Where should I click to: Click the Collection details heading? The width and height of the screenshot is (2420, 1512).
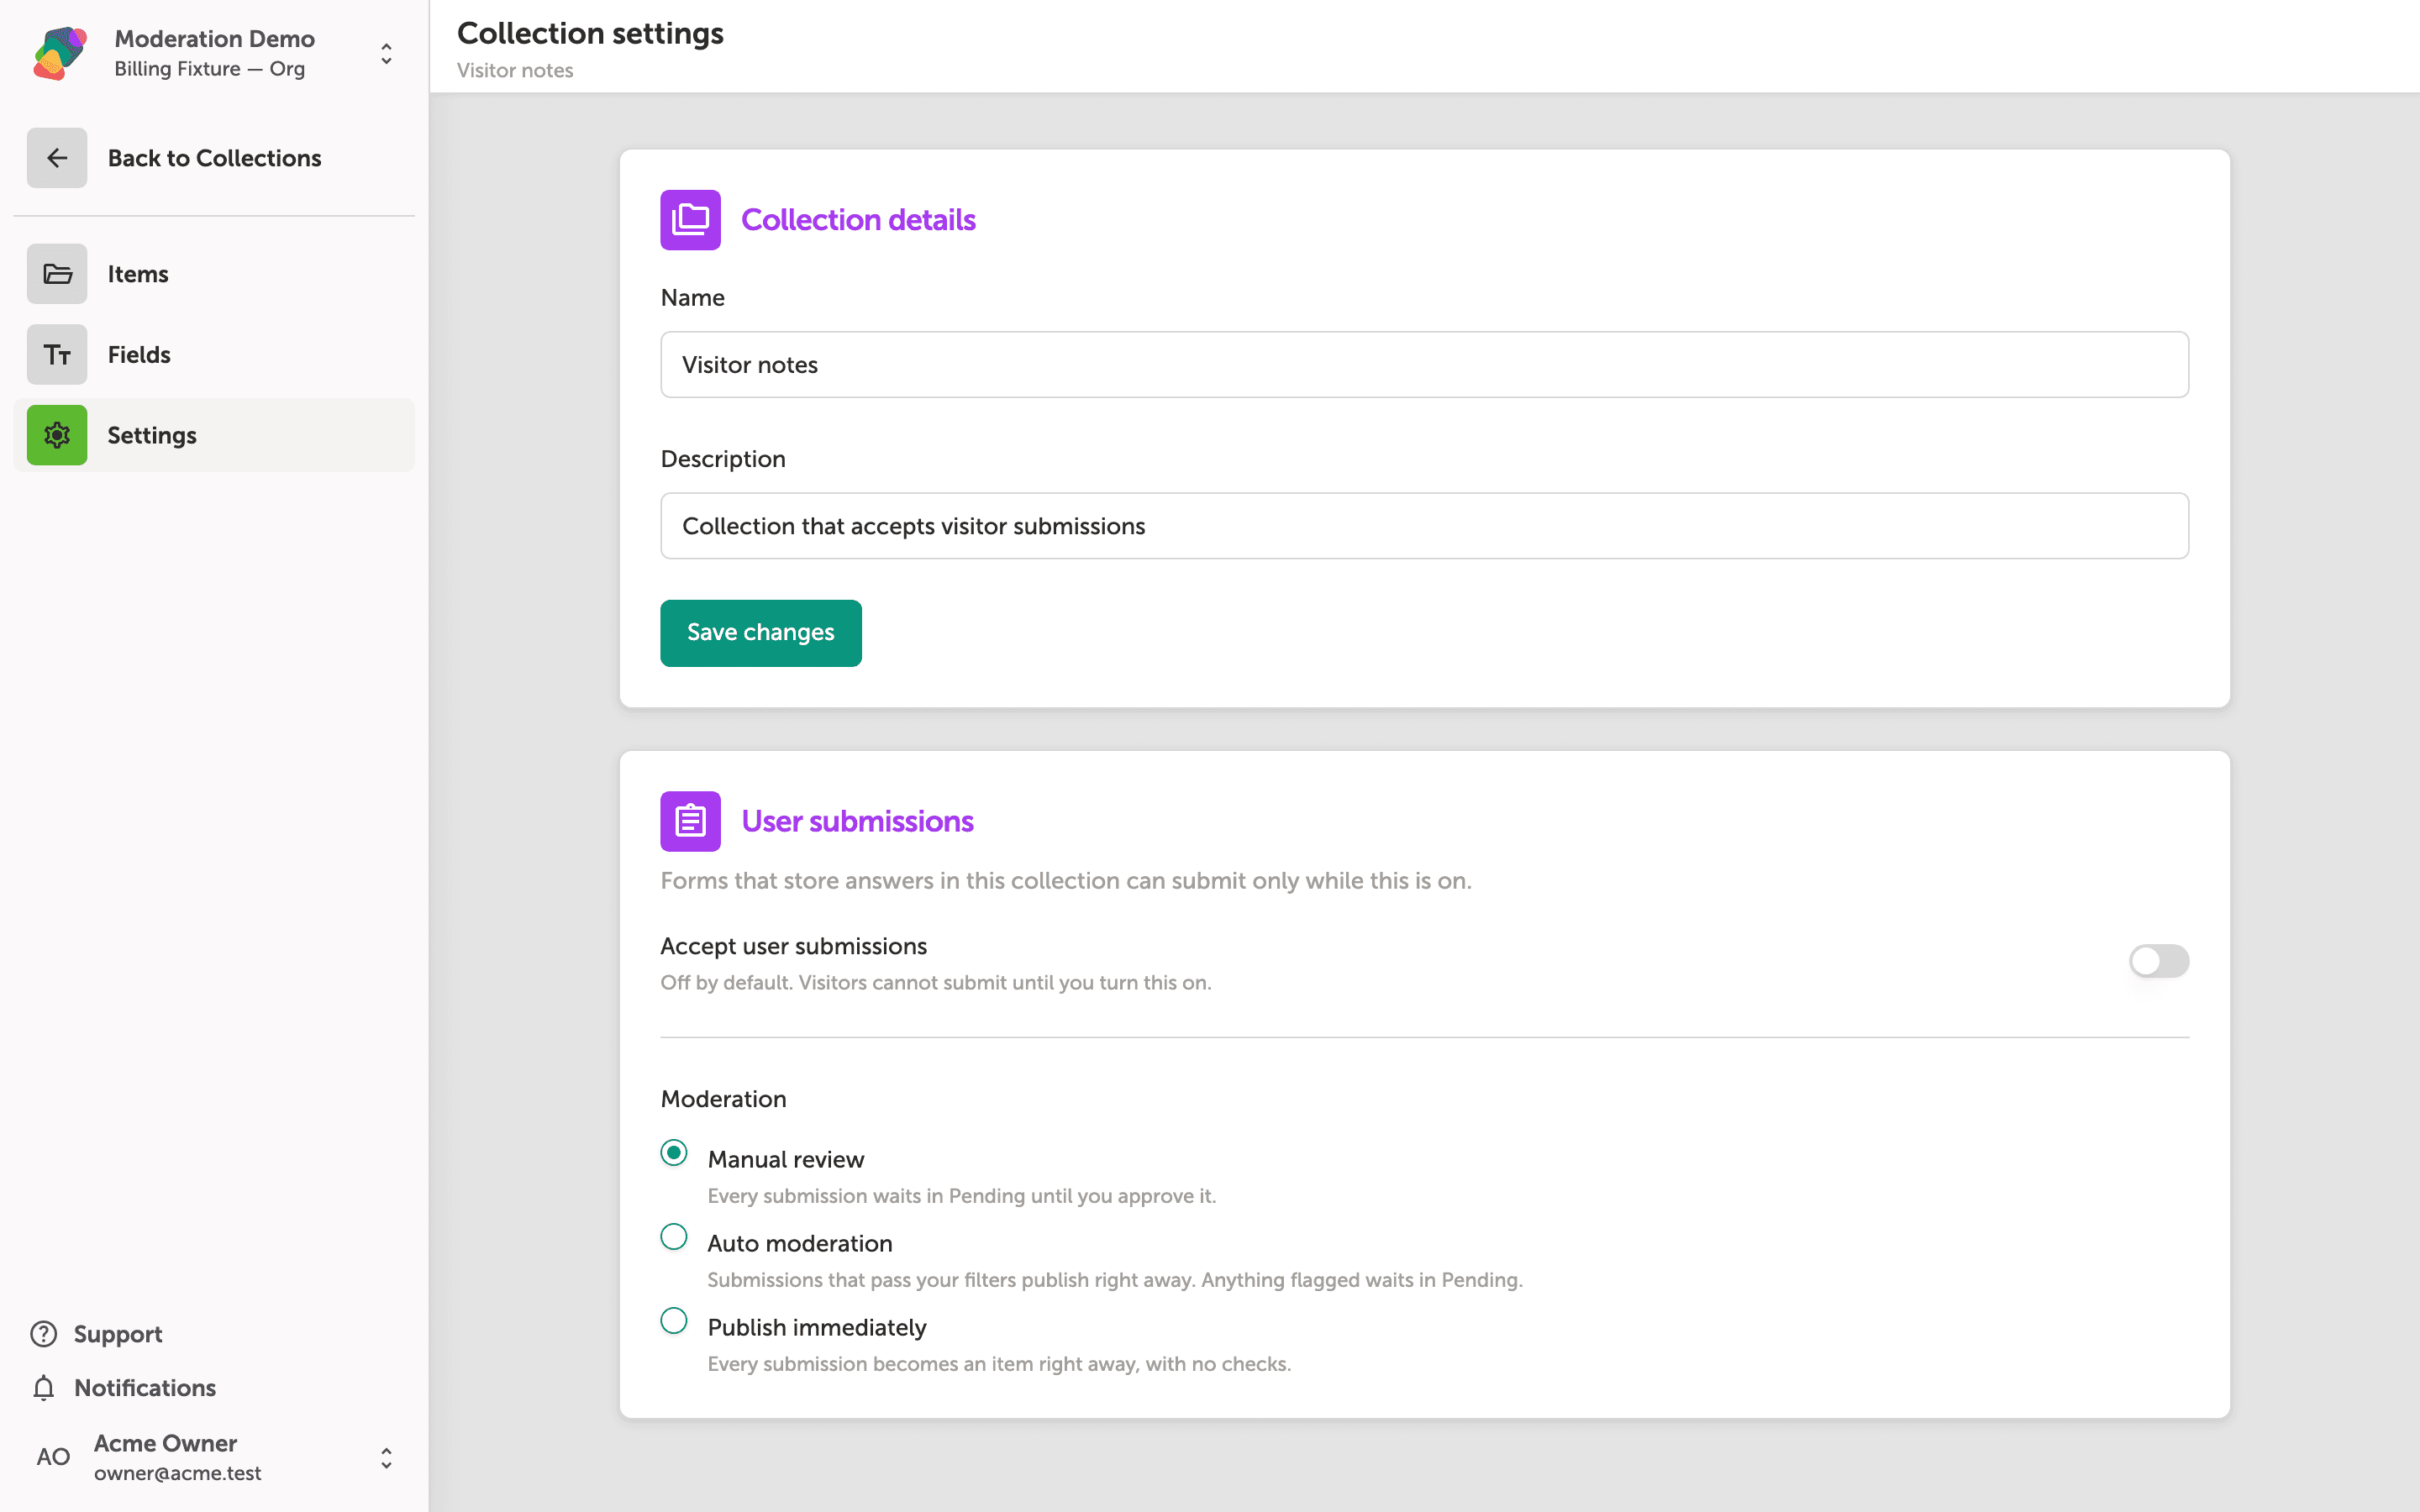pyautogui.click(x=858, y=220)
